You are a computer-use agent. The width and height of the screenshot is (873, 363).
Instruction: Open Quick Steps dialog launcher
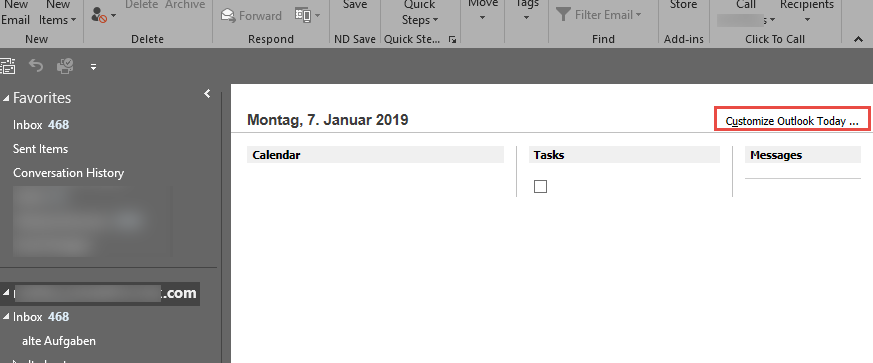coord(452,40)
